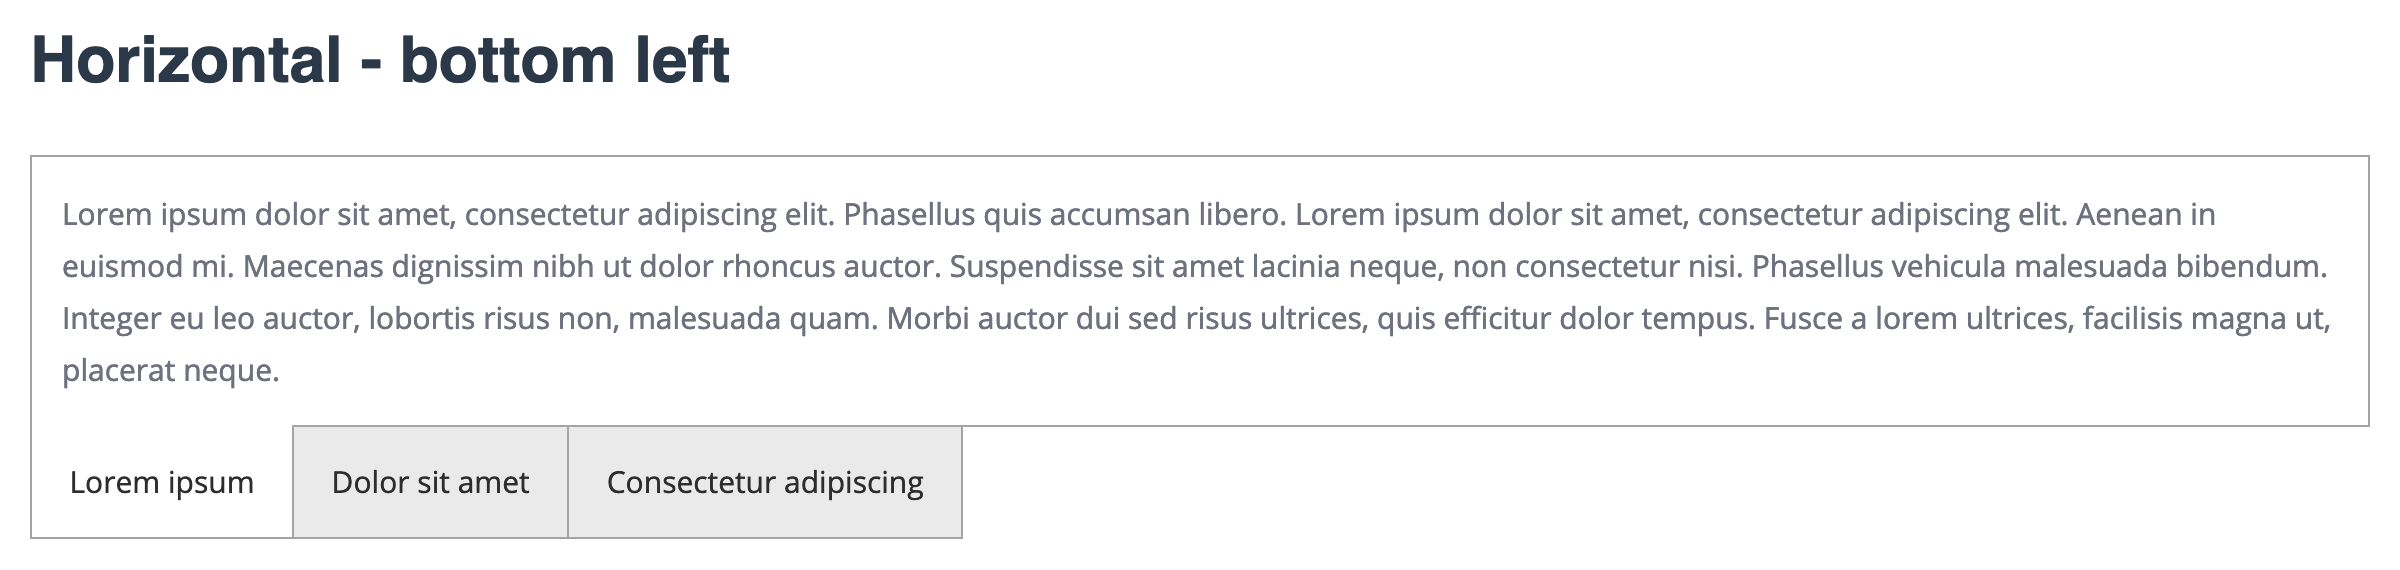The width and height of the screenshot is (2400, 570).
Task: Click the phrase Phasellus vehicula malesuada bibendum
Action: (x=2040, y=267)
